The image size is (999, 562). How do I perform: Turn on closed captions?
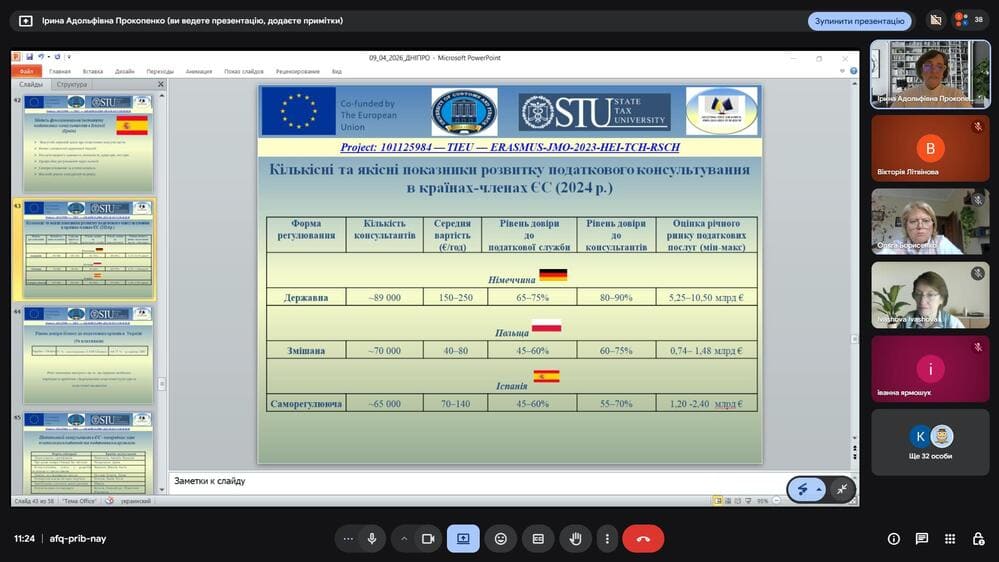pos(538,538)
